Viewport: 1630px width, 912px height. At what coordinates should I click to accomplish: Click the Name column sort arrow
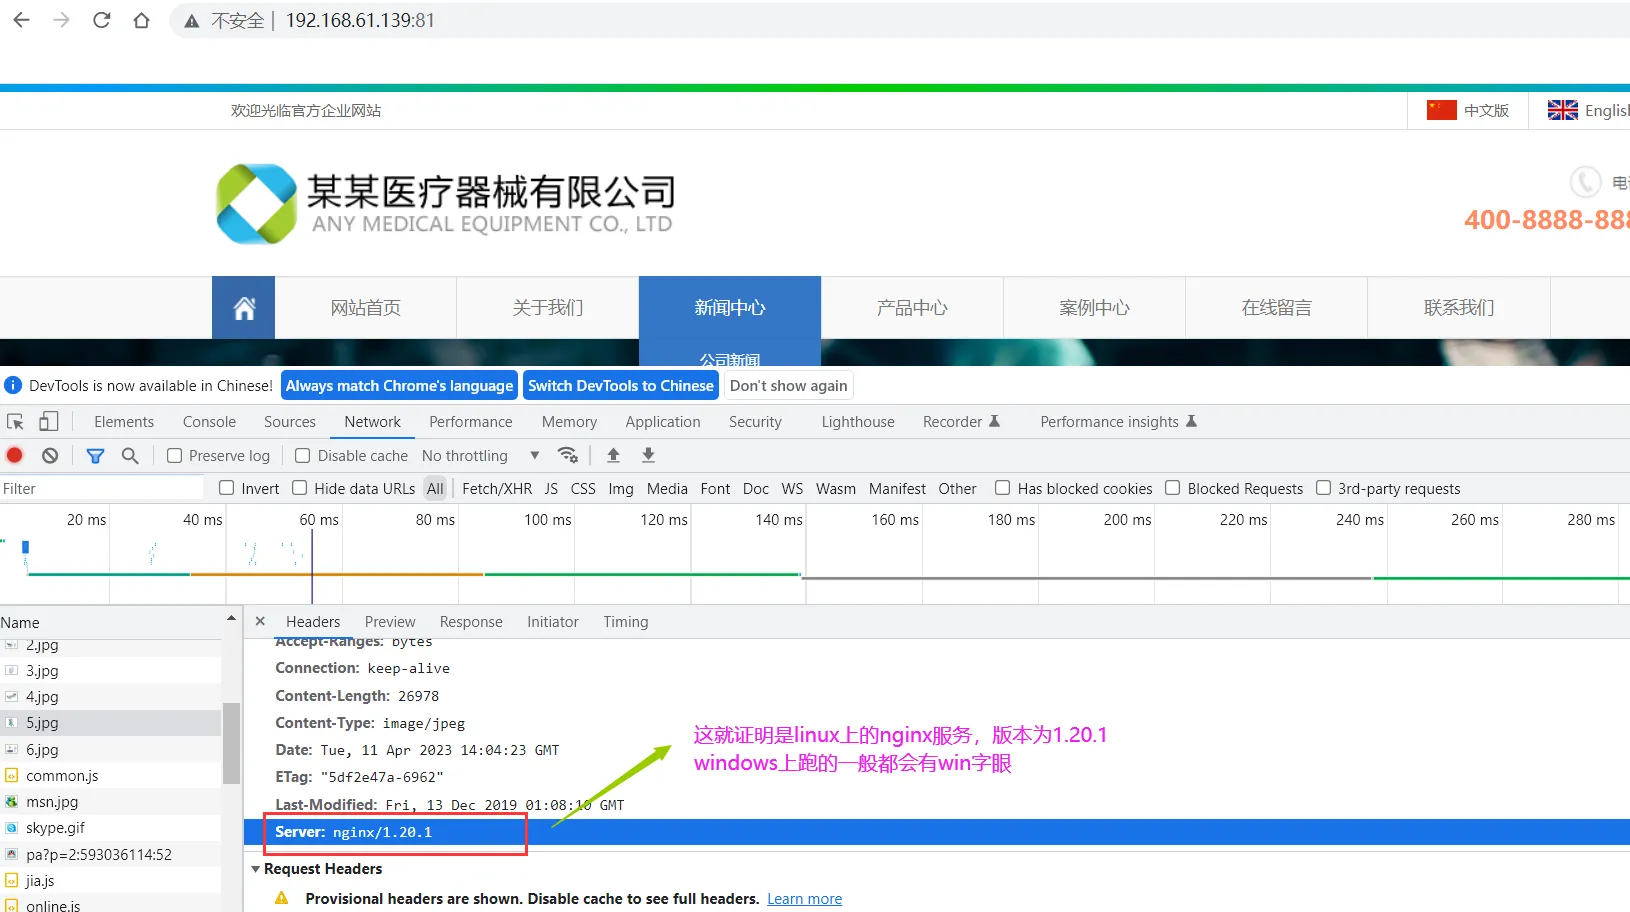(x=231, y=620)
